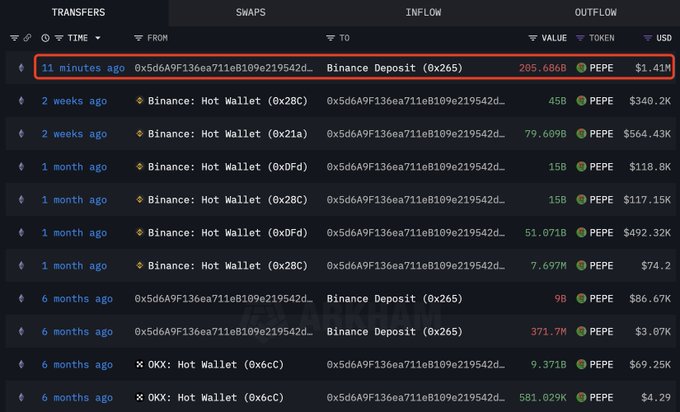
Task: Open the FROM column filter
Action: pos(138,38)
